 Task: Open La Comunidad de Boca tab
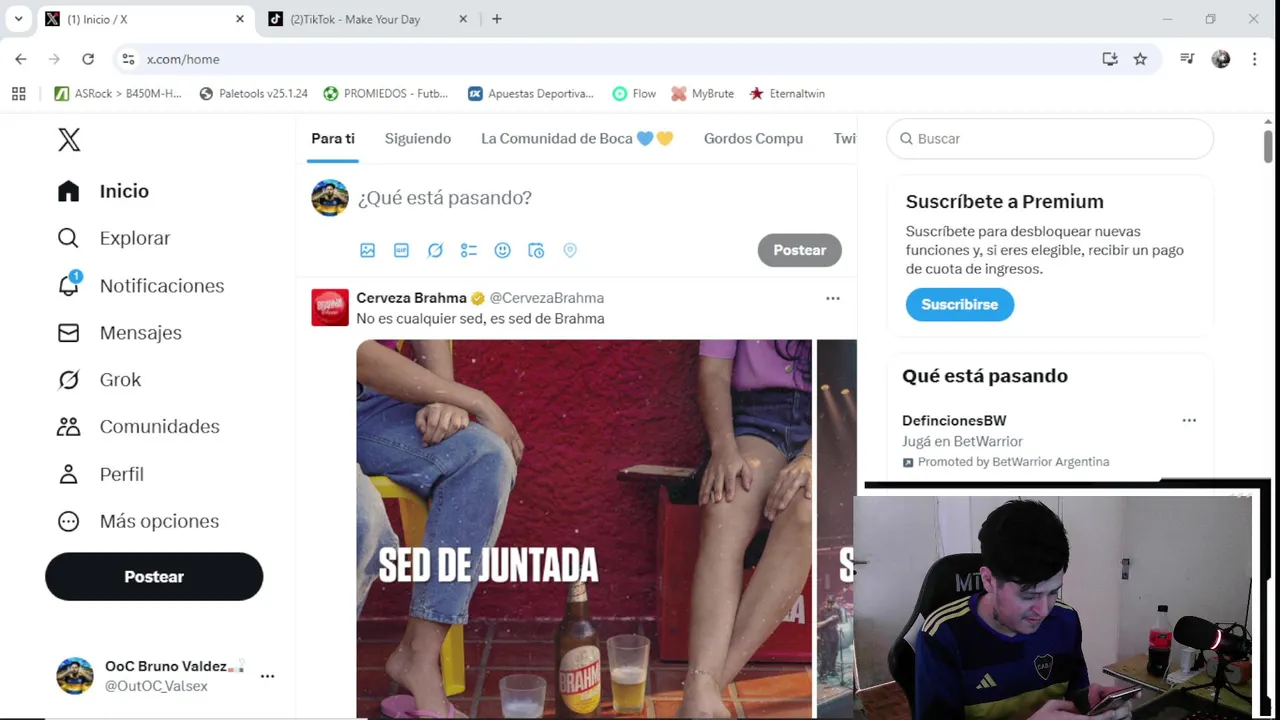coord(577,139)
